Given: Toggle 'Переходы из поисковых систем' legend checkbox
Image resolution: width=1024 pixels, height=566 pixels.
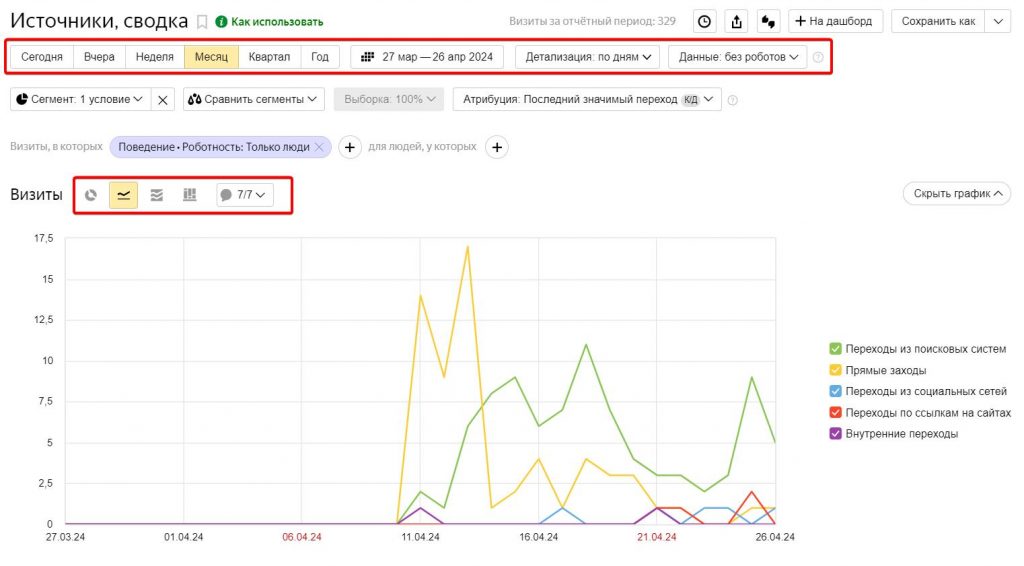Looking at the screenshot, I should pyautogui.click(x=835, y=349).
